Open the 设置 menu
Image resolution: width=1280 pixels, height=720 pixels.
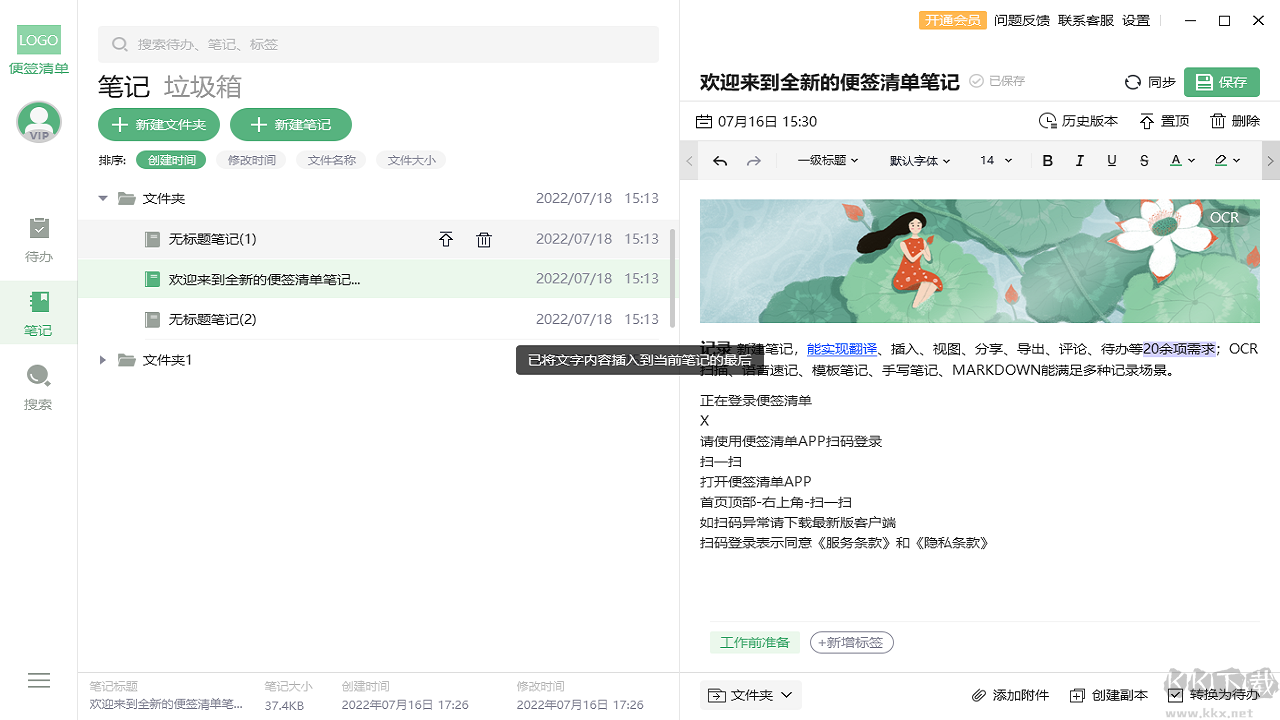(1135, 20)
